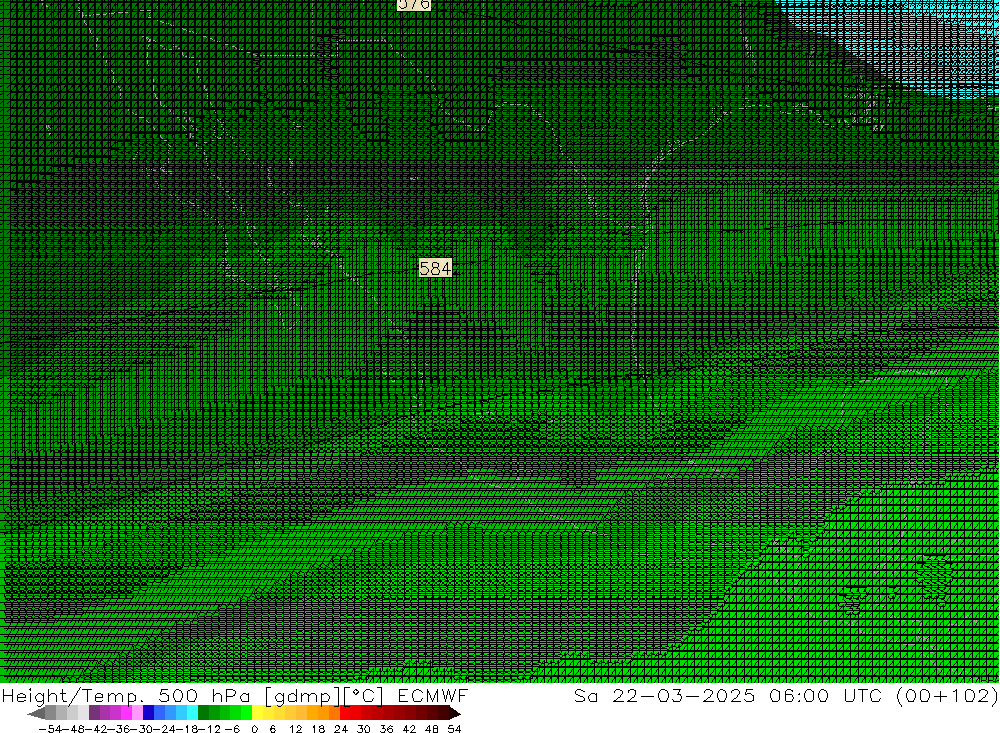Viewport: 1000px width, 733px height.
Task: Click the 576 contour label at the top edge
Action: pos(414,4)
